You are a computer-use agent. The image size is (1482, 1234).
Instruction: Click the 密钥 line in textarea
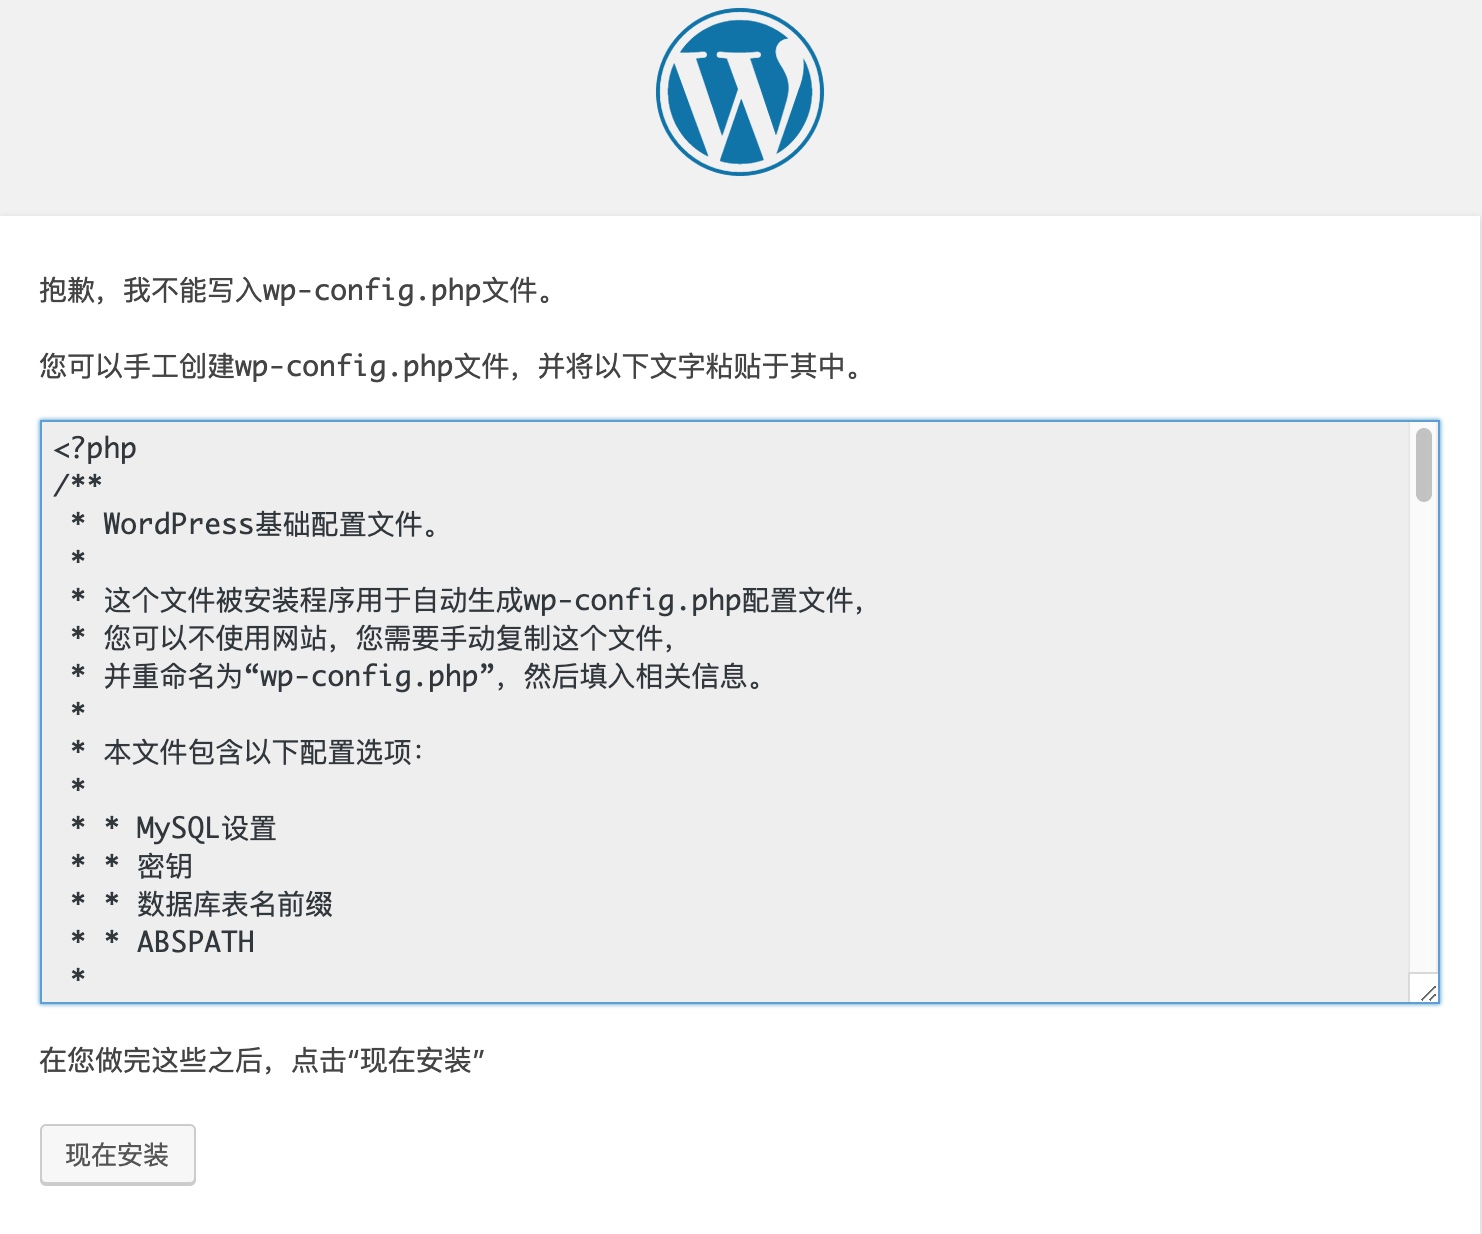pos(165,866)
